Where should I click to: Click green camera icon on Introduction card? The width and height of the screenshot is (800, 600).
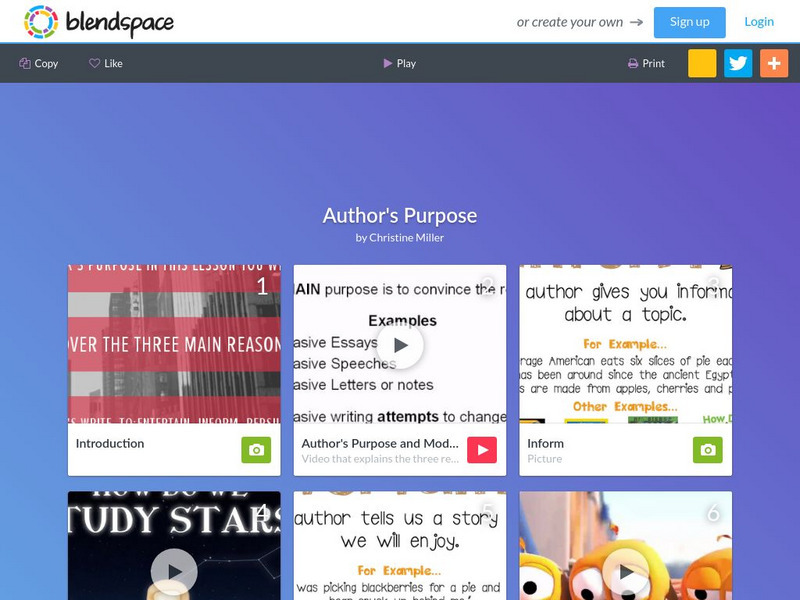[x=256, y=449]
